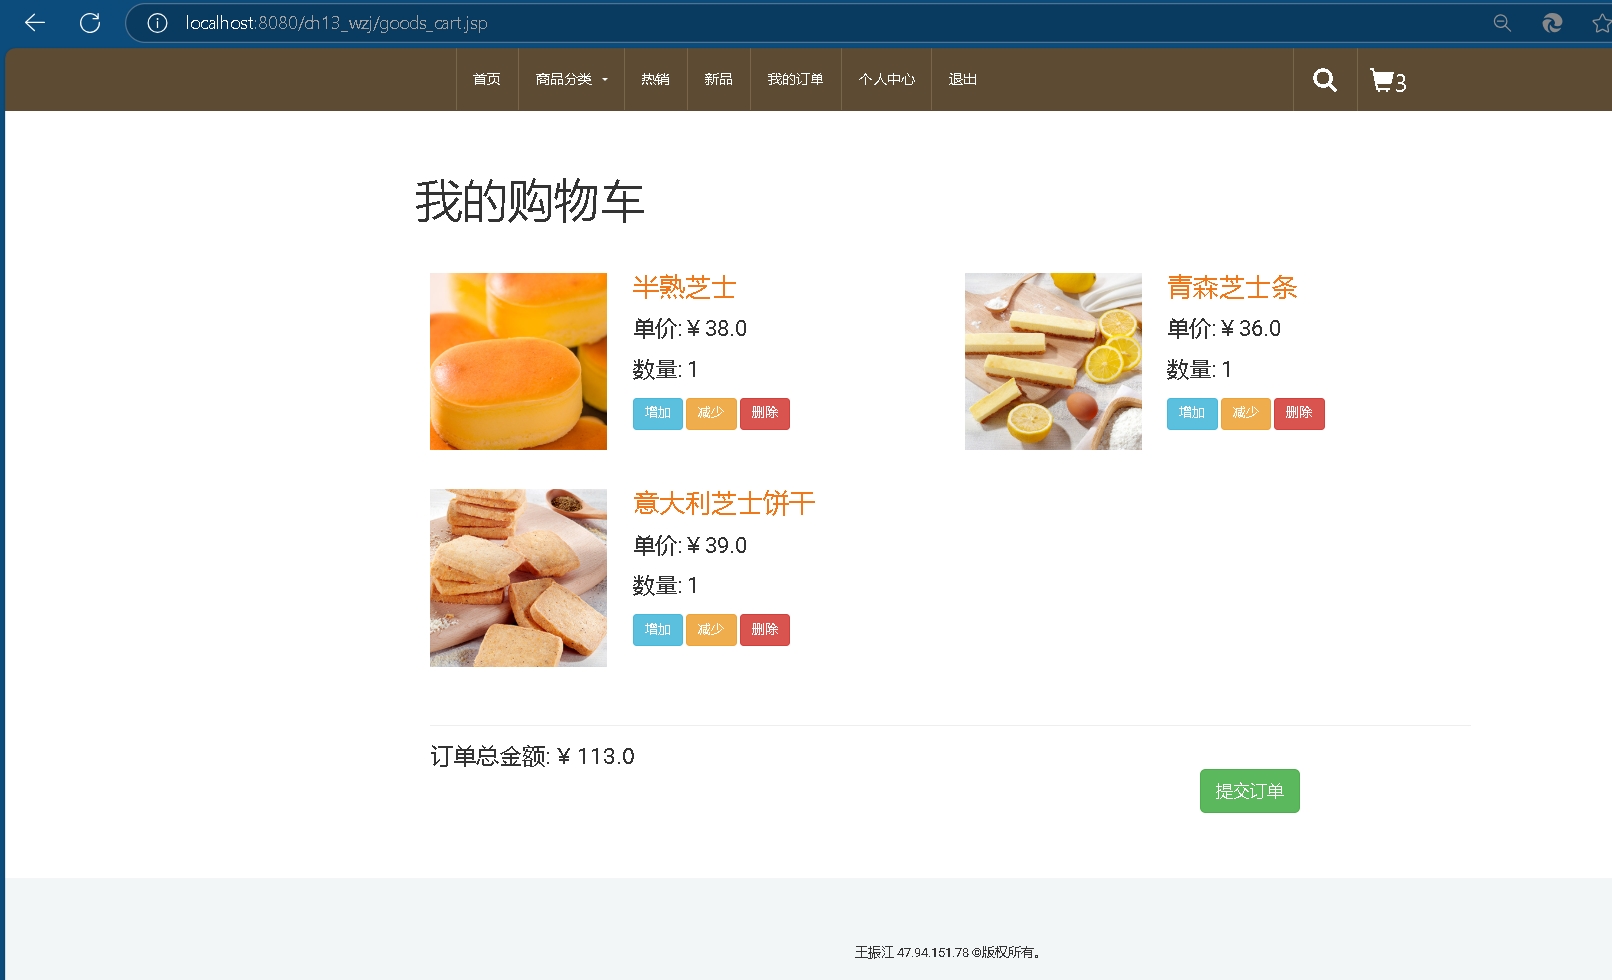
Task: Submit order with 提交订单 button
Action: coord(1249,791)
